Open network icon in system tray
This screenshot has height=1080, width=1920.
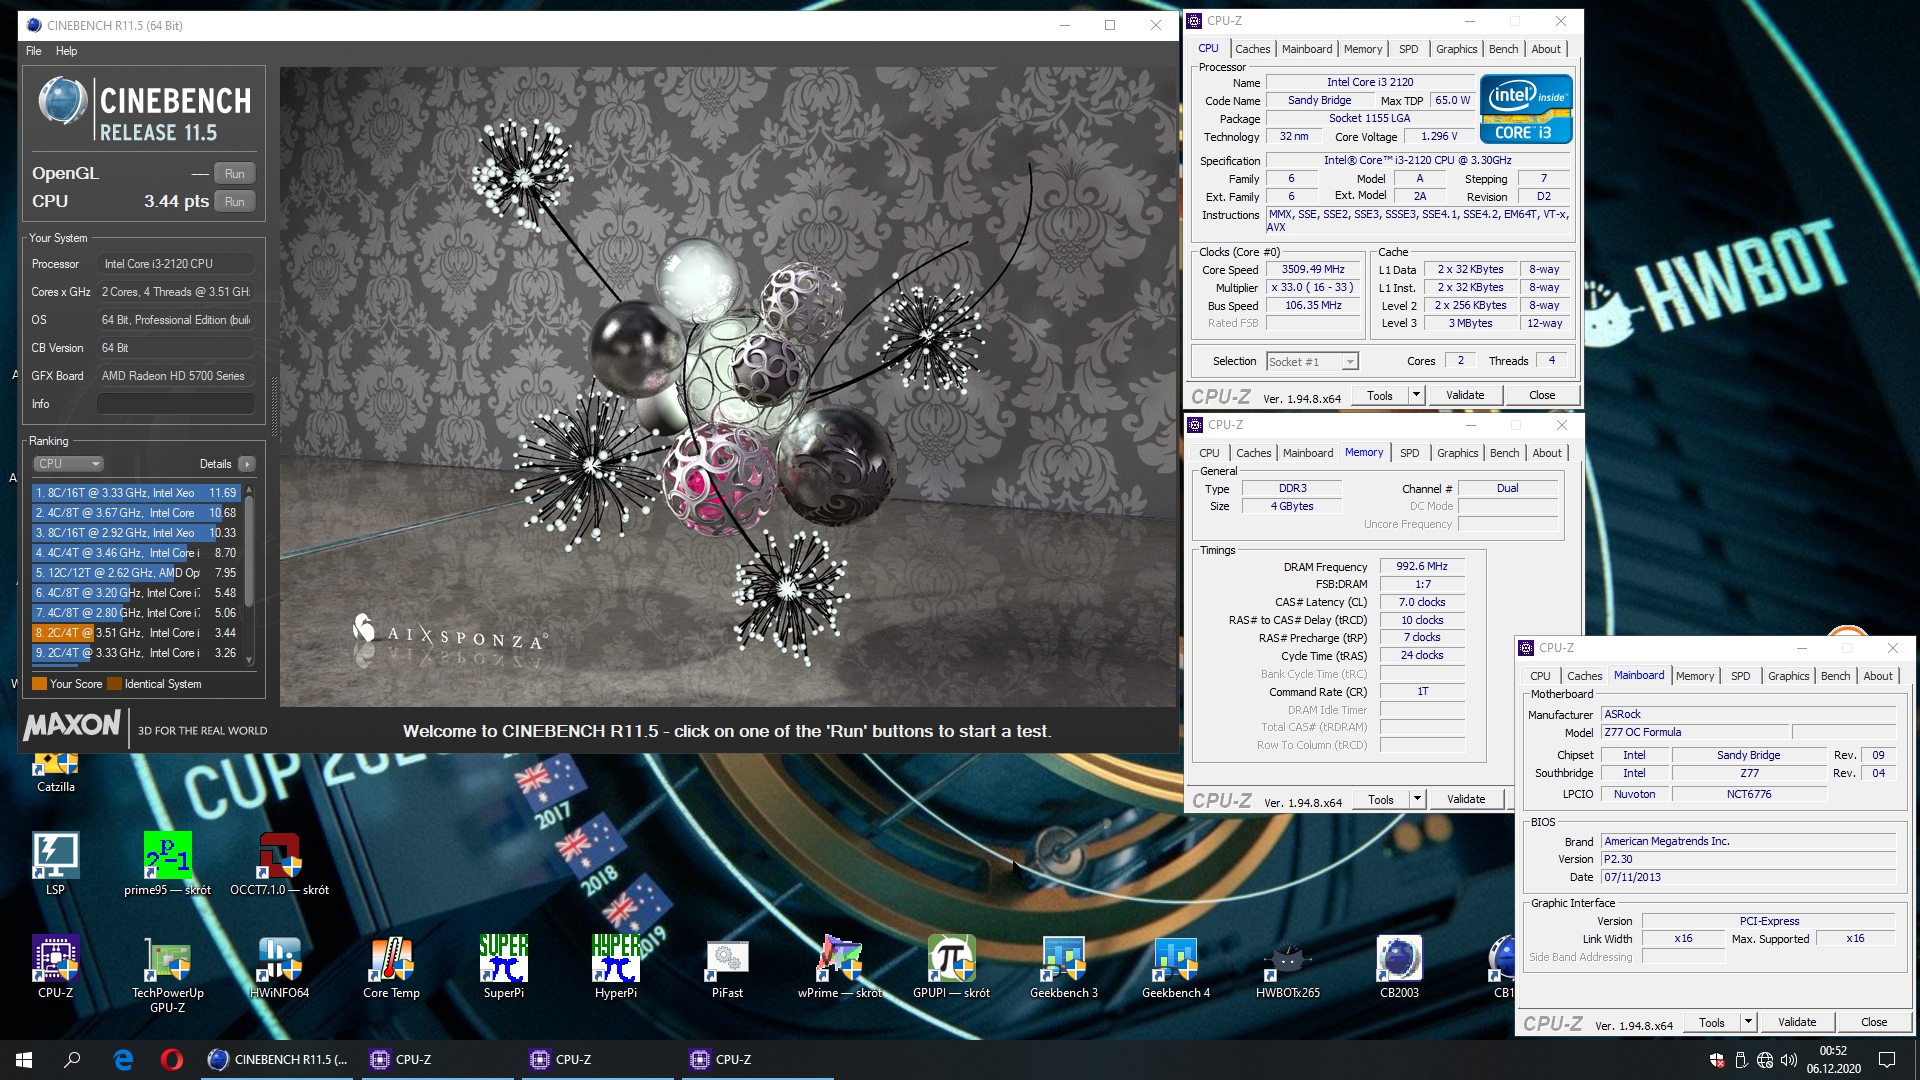(x=1765, y=1060)
